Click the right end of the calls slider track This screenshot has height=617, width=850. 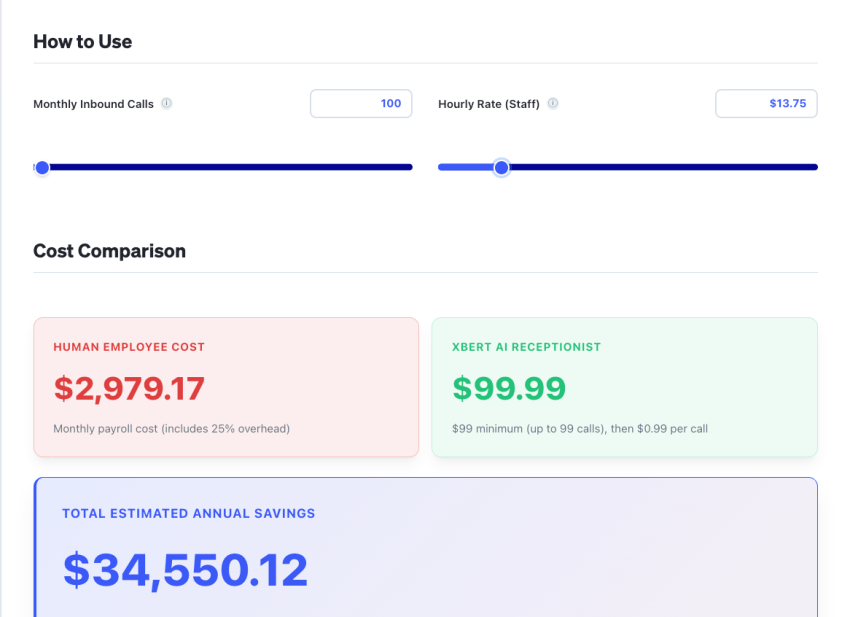(x=410, y=167)
